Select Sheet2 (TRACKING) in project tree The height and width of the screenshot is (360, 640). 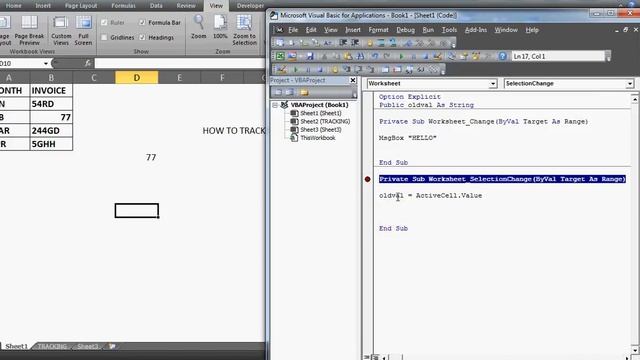tap(325, 121)
